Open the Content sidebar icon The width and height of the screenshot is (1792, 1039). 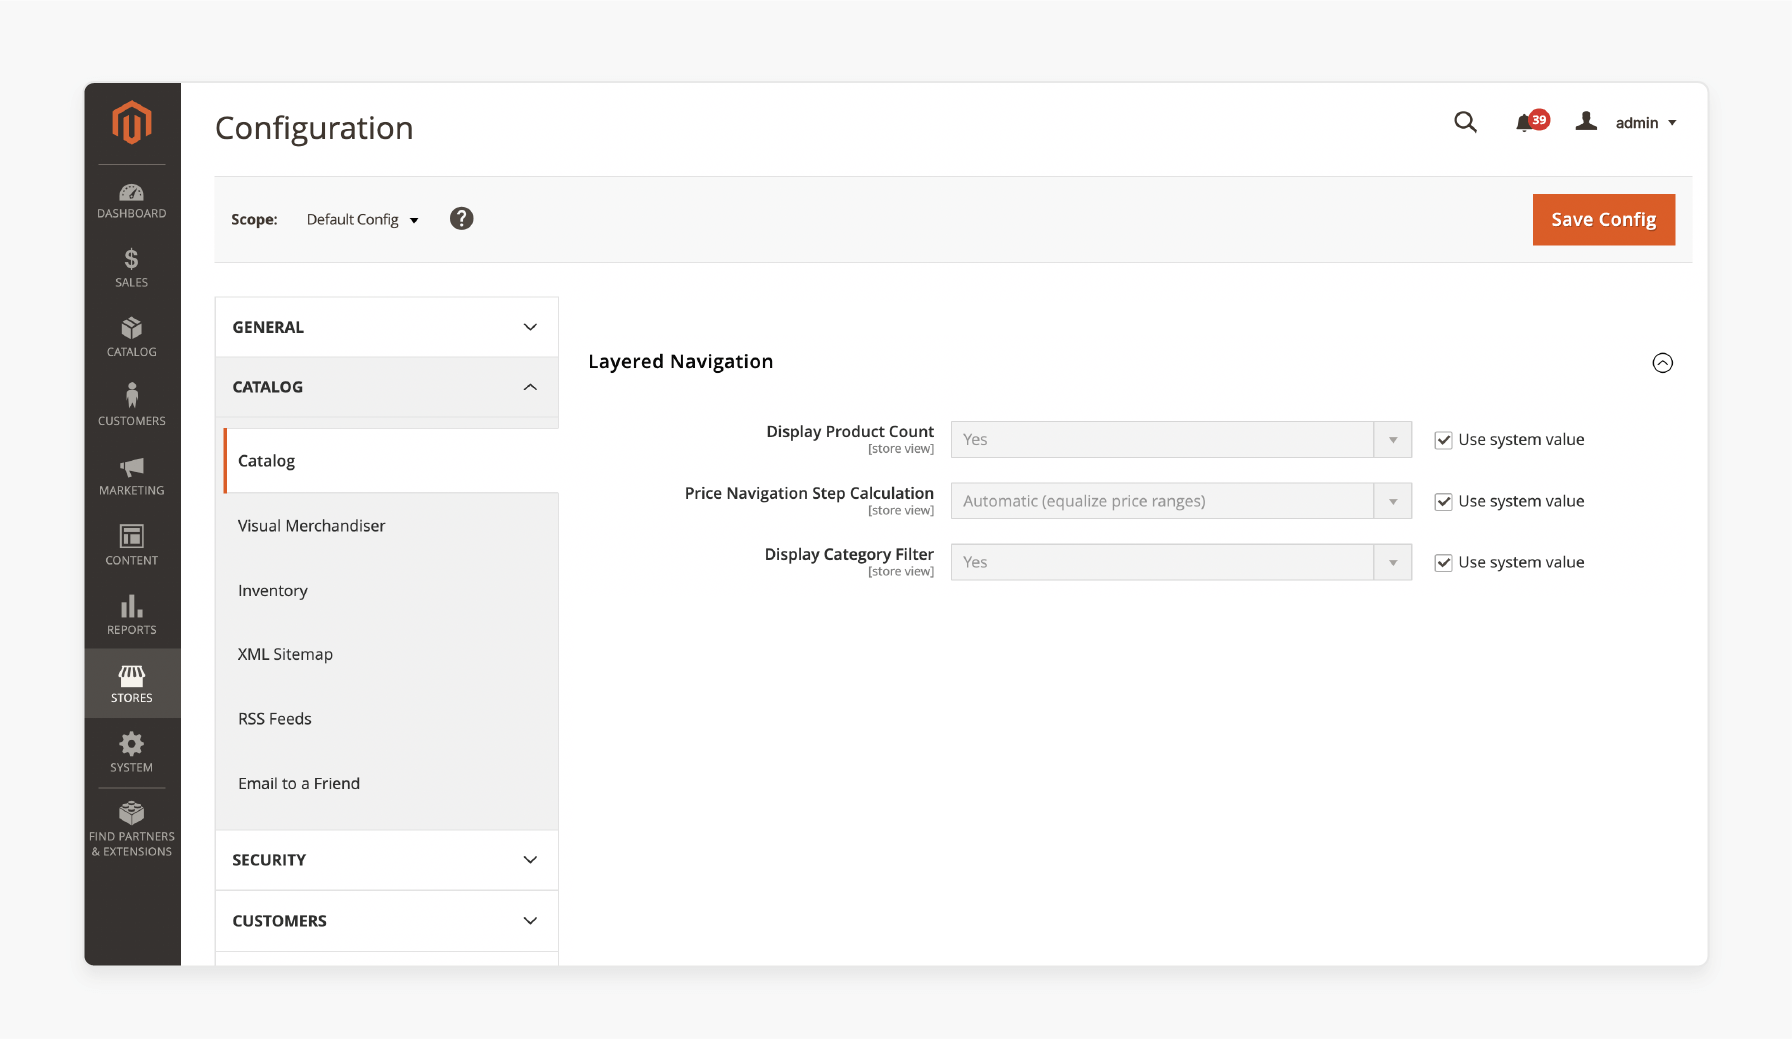tap(132, 545)
